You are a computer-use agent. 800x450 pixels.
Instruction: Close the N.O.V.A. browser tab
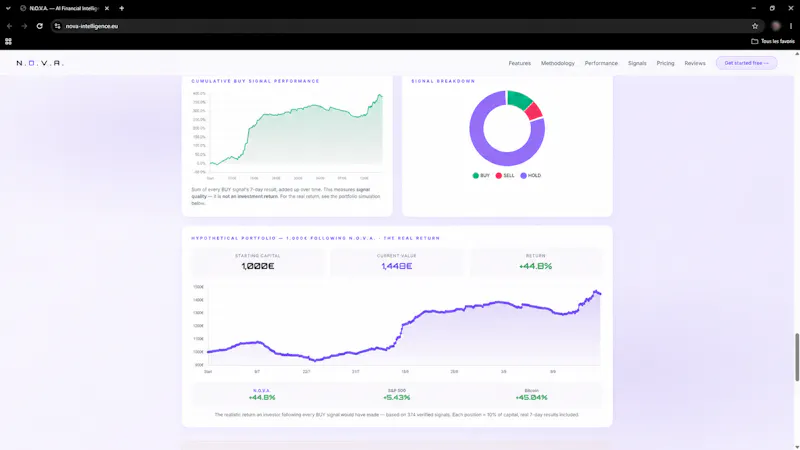[x=107, y=8]
